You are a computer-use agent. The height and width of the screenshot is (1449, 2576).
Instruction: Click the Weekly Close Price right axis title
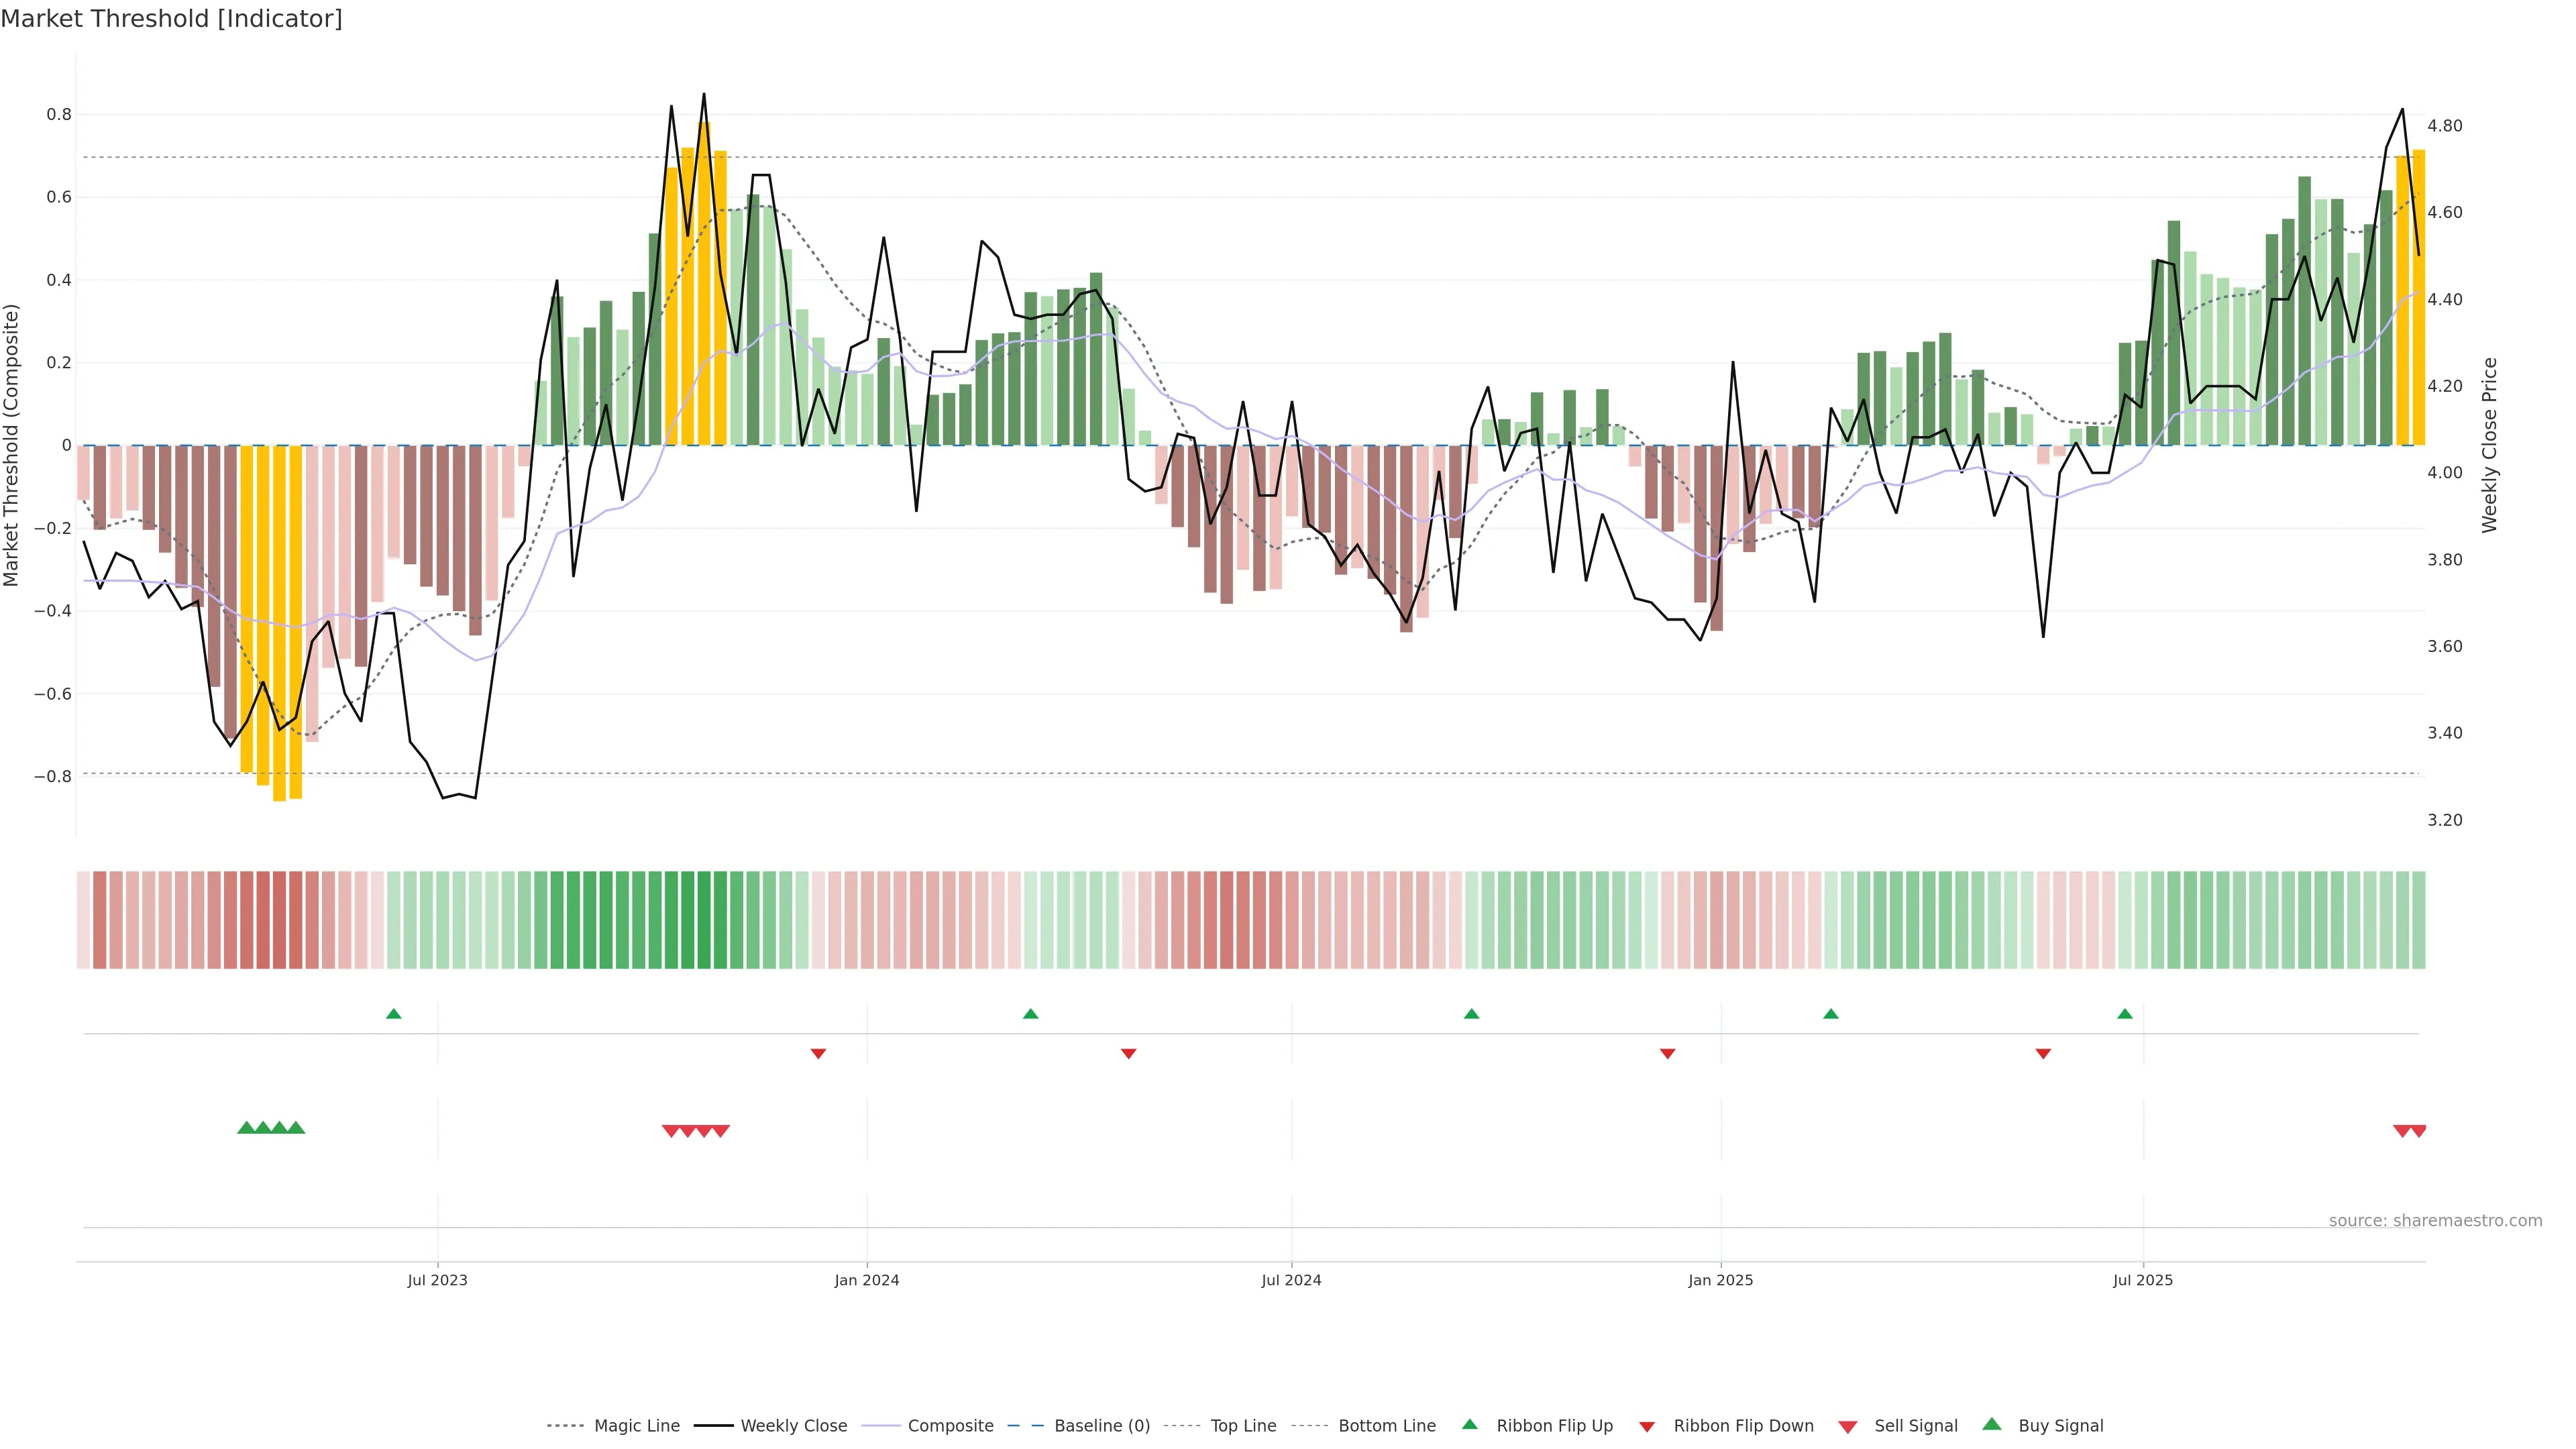[x=2489, y=445]
